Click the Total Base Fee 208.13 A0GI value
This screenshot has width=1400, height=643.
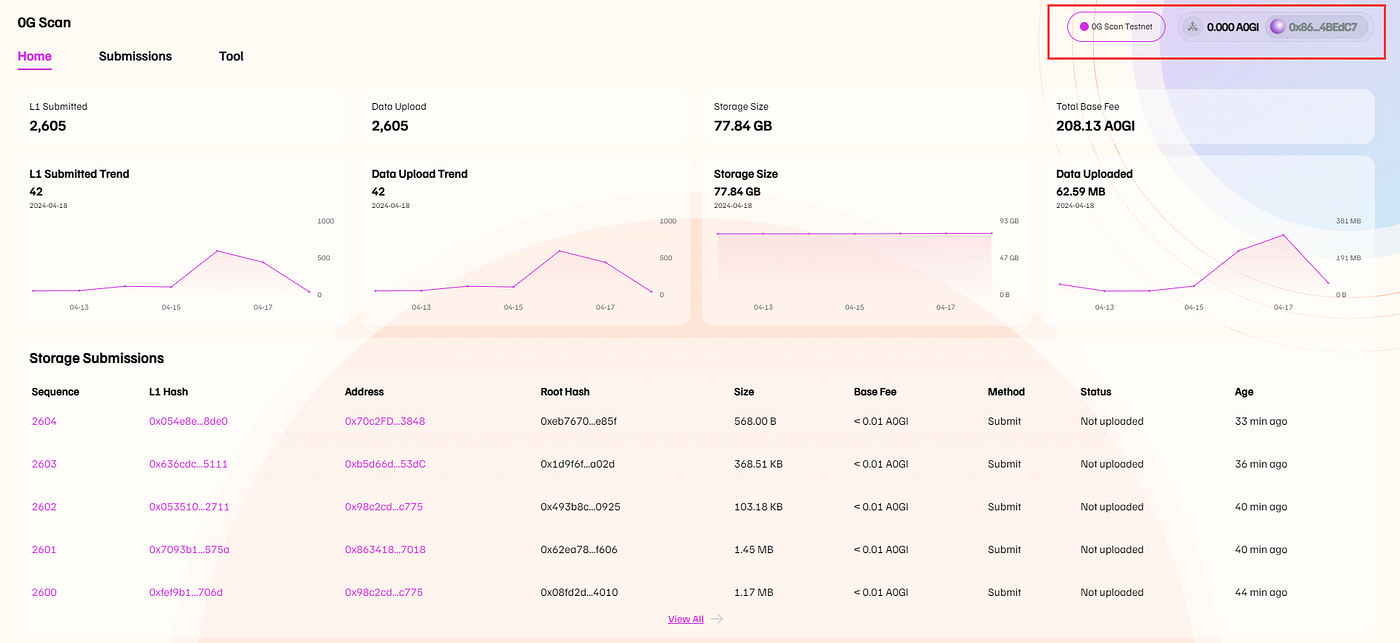1095,126
